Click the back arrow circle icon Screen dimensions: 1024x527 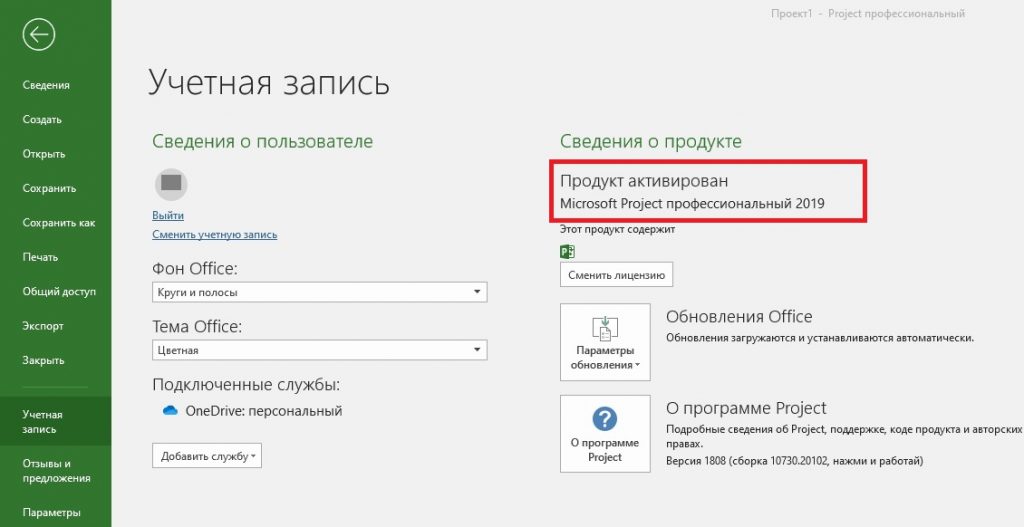pyautogui.click(x=39, y=35)
